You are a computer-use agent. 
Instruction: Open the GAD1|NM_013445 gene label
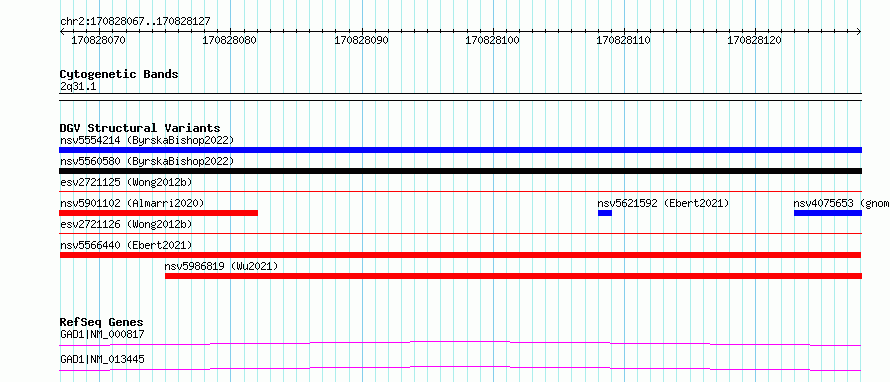coord(102,359)
